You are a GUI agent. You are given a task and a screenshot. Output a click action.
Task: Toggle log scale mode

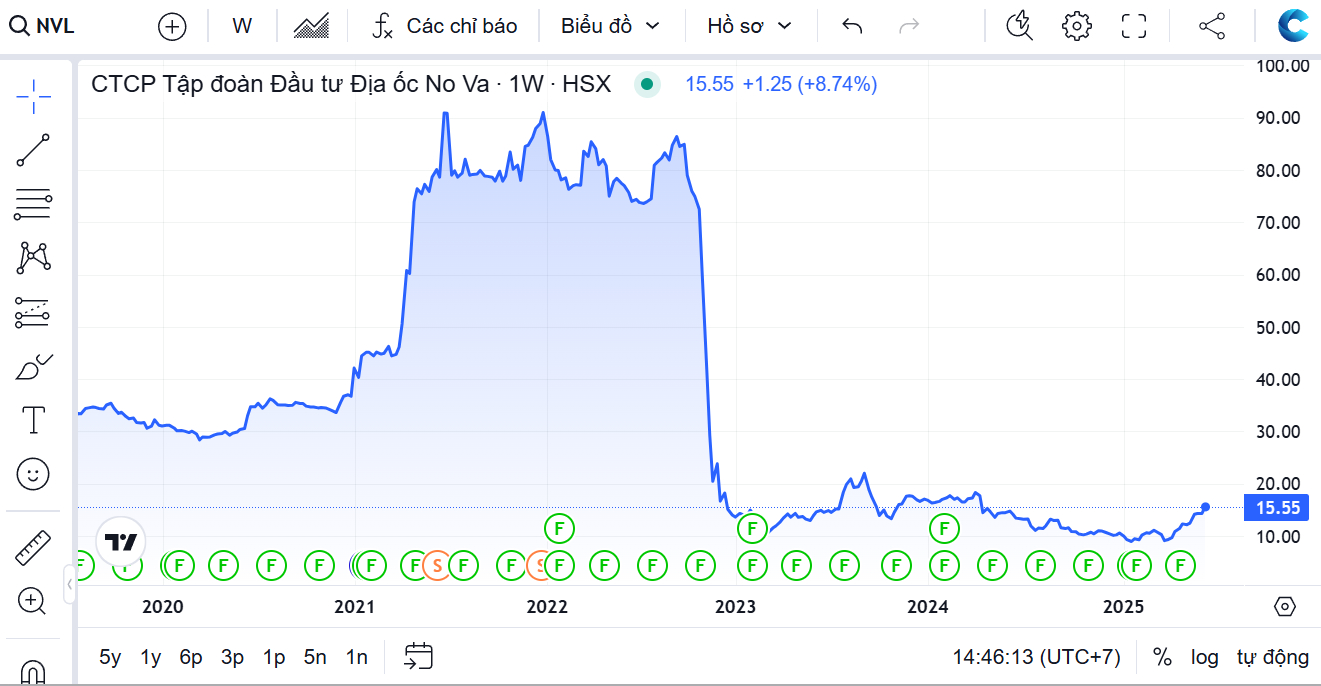(1204, 657)
